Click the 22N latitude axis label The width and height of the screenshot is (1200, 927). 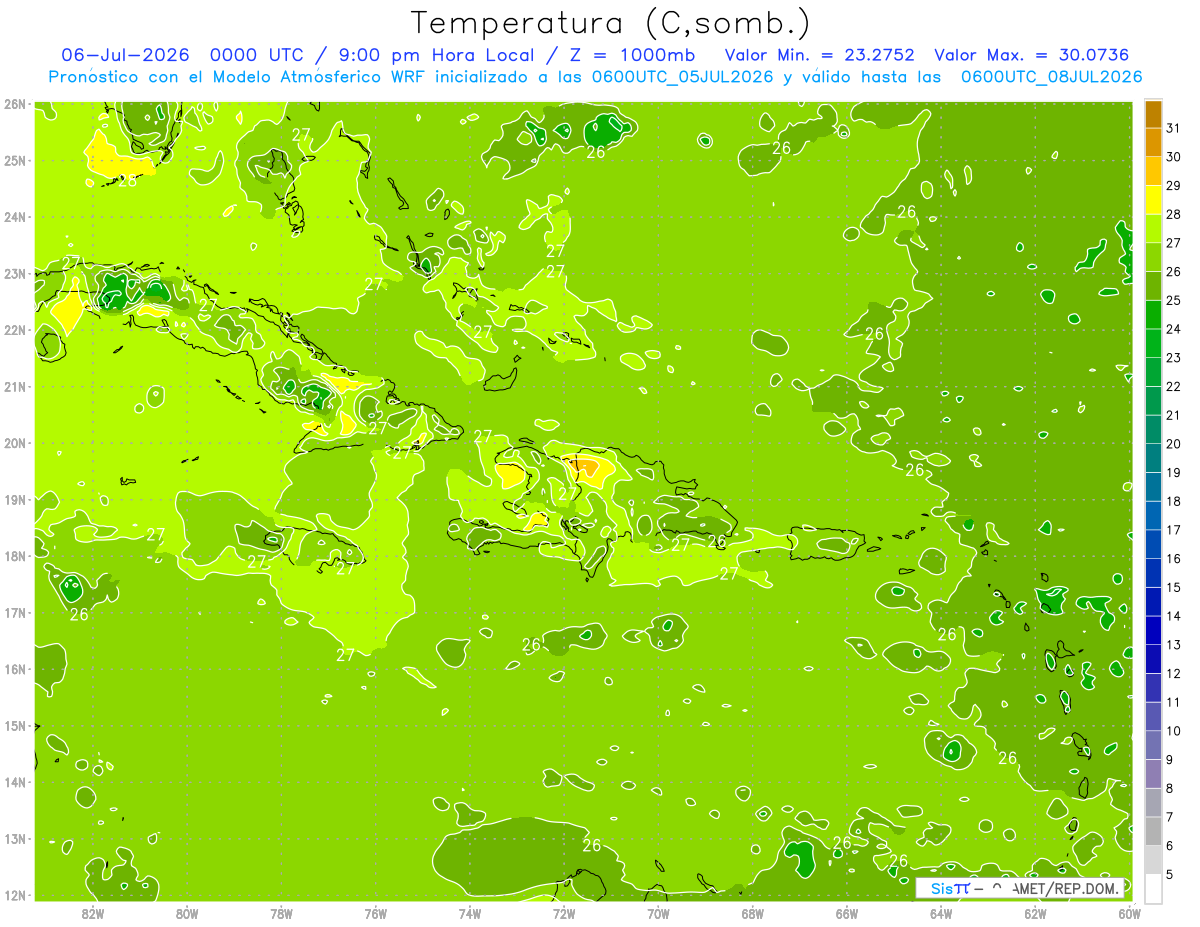(x=15, y=330)
